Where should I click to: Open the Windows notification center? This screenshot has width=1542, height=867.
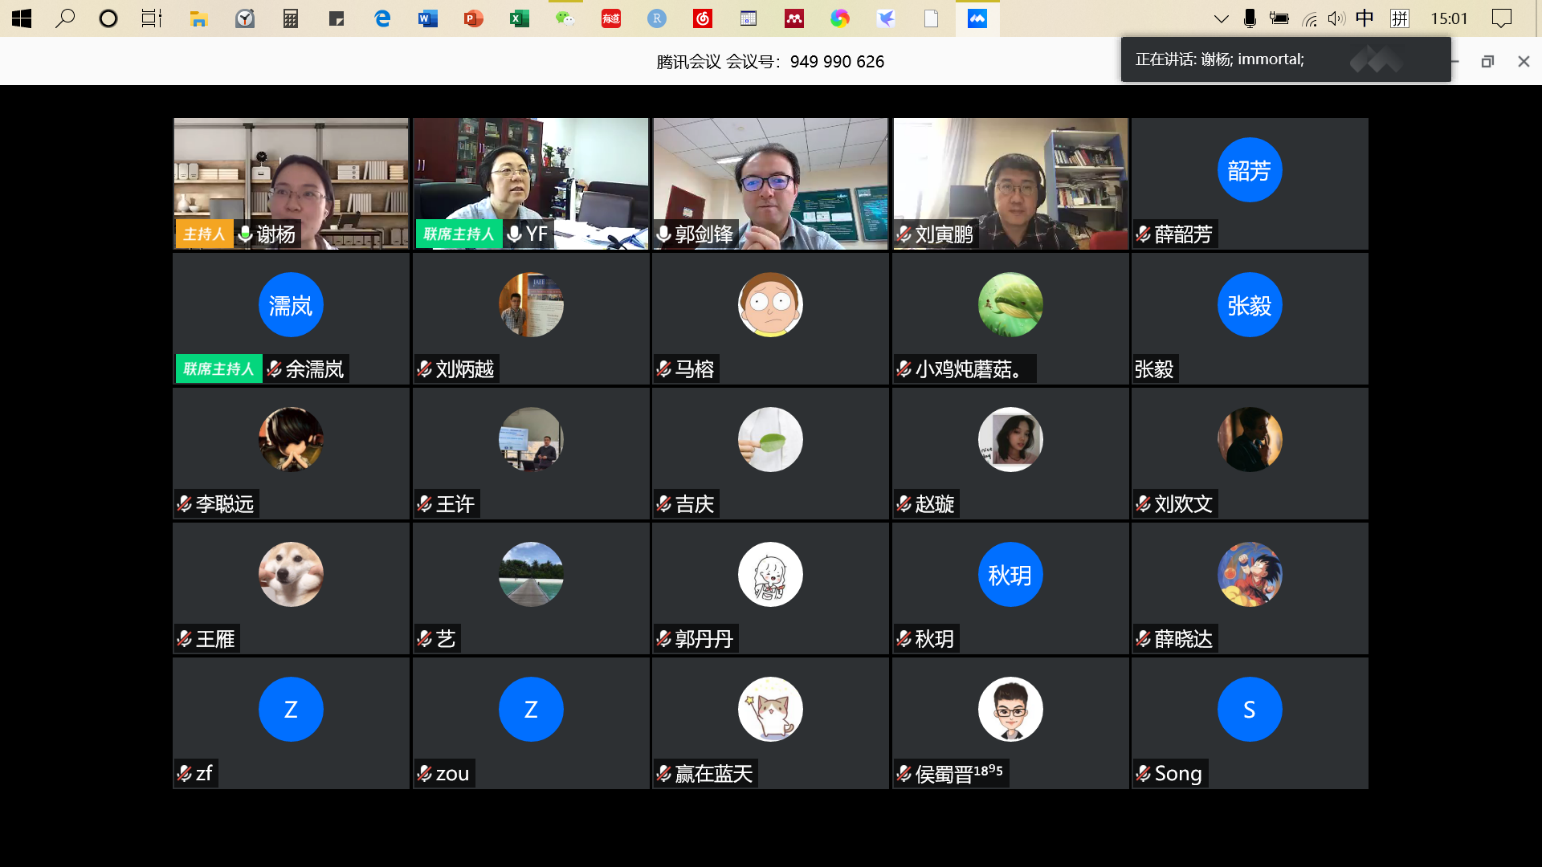click(x=1501, y=18)
